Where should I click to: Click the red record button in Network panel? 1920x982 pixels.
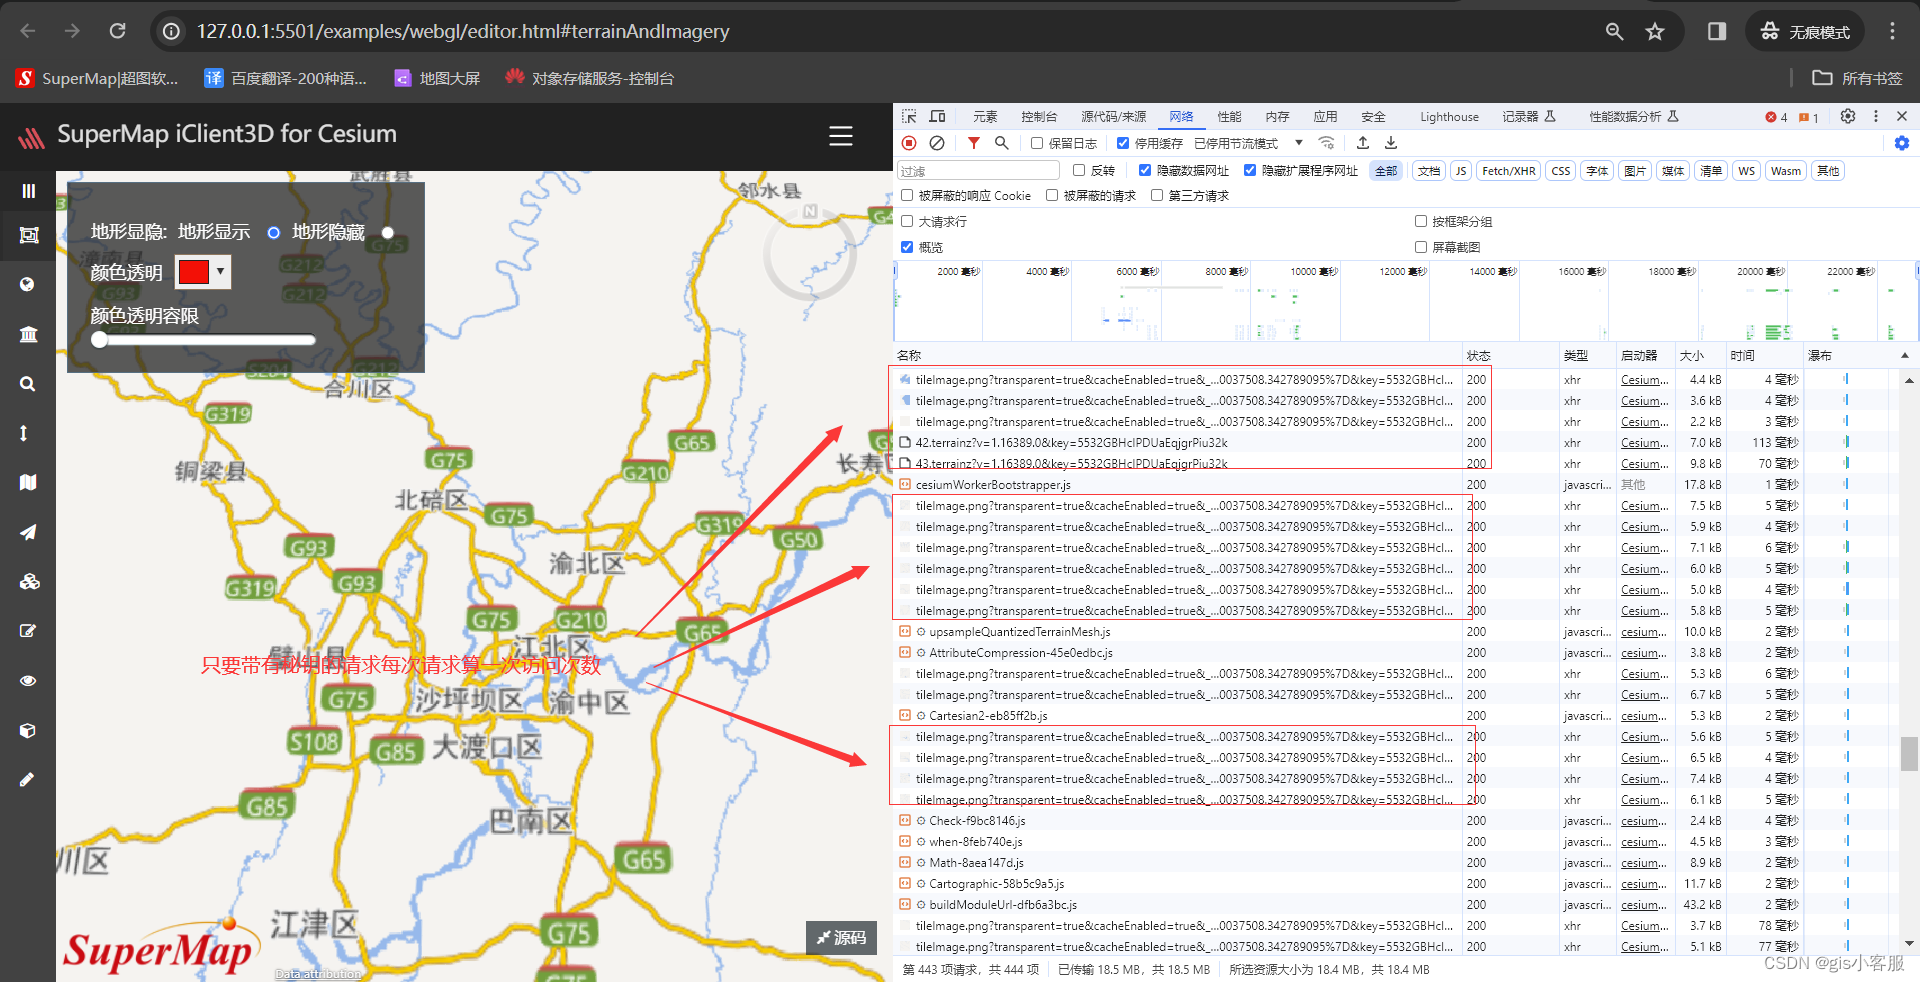909,143
